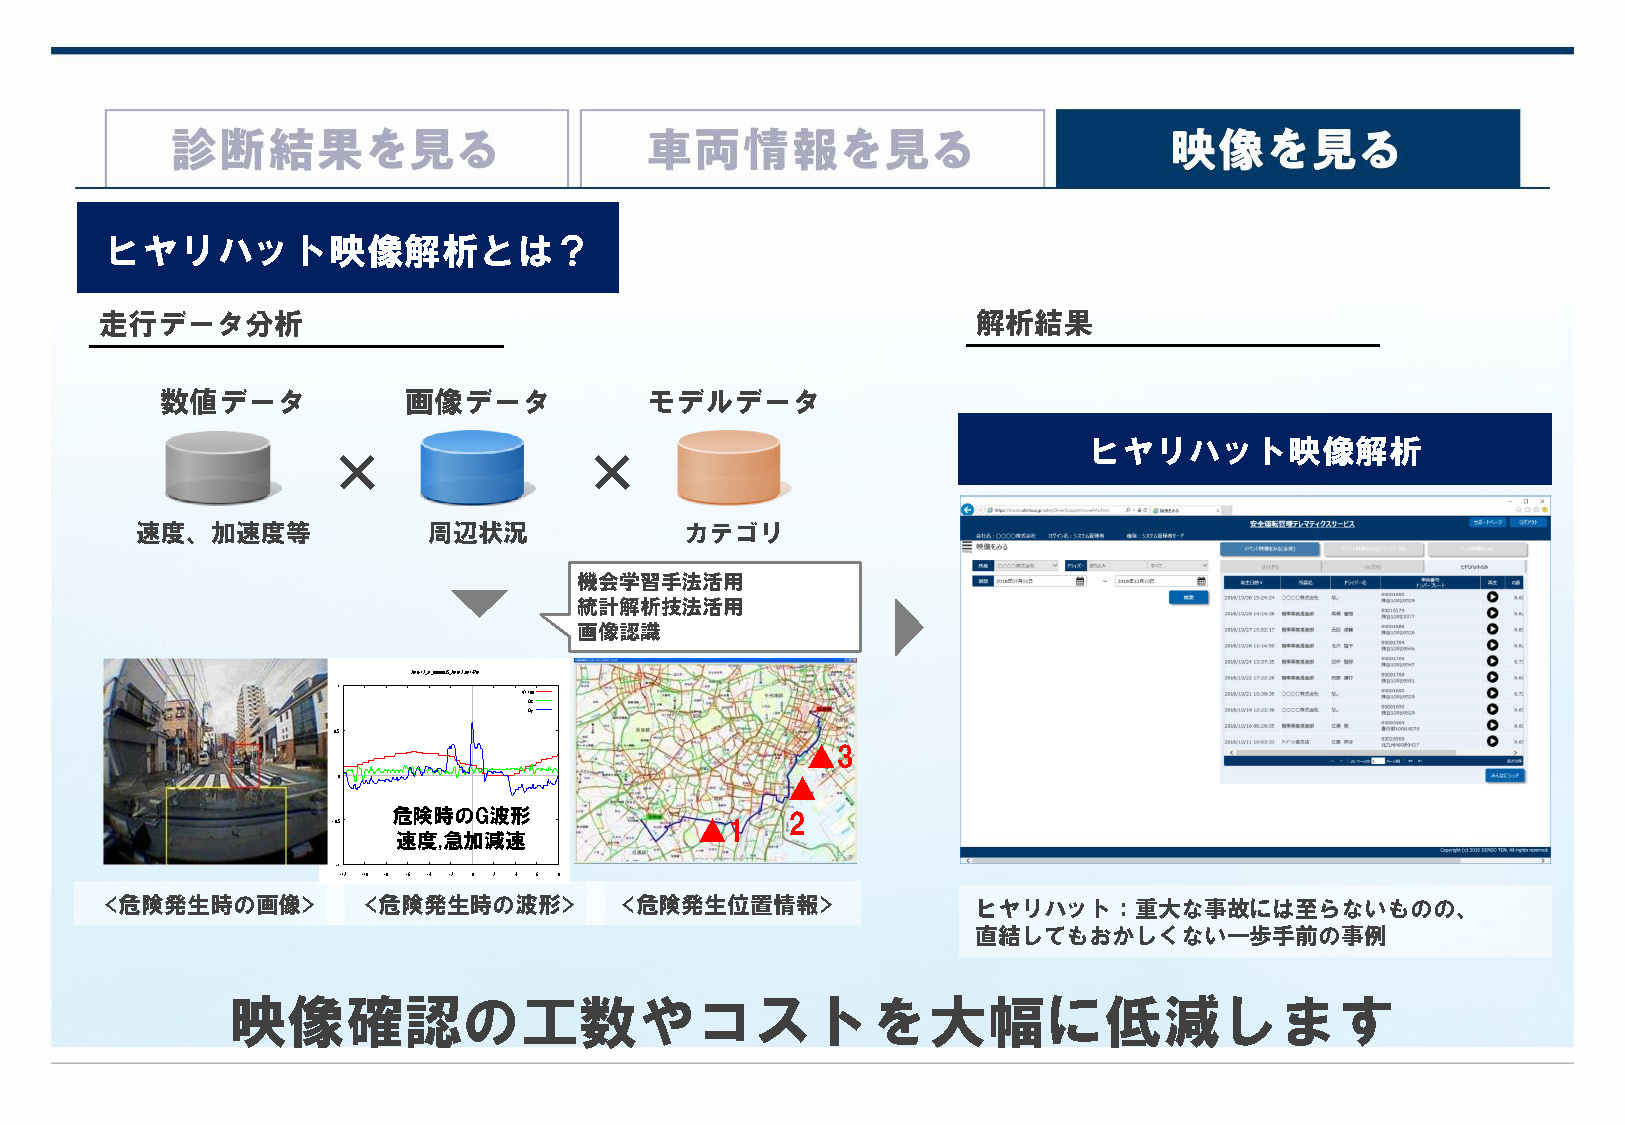Open the end date calendar picker
1625x1125 pixels.
click(x=1201, y=581)
